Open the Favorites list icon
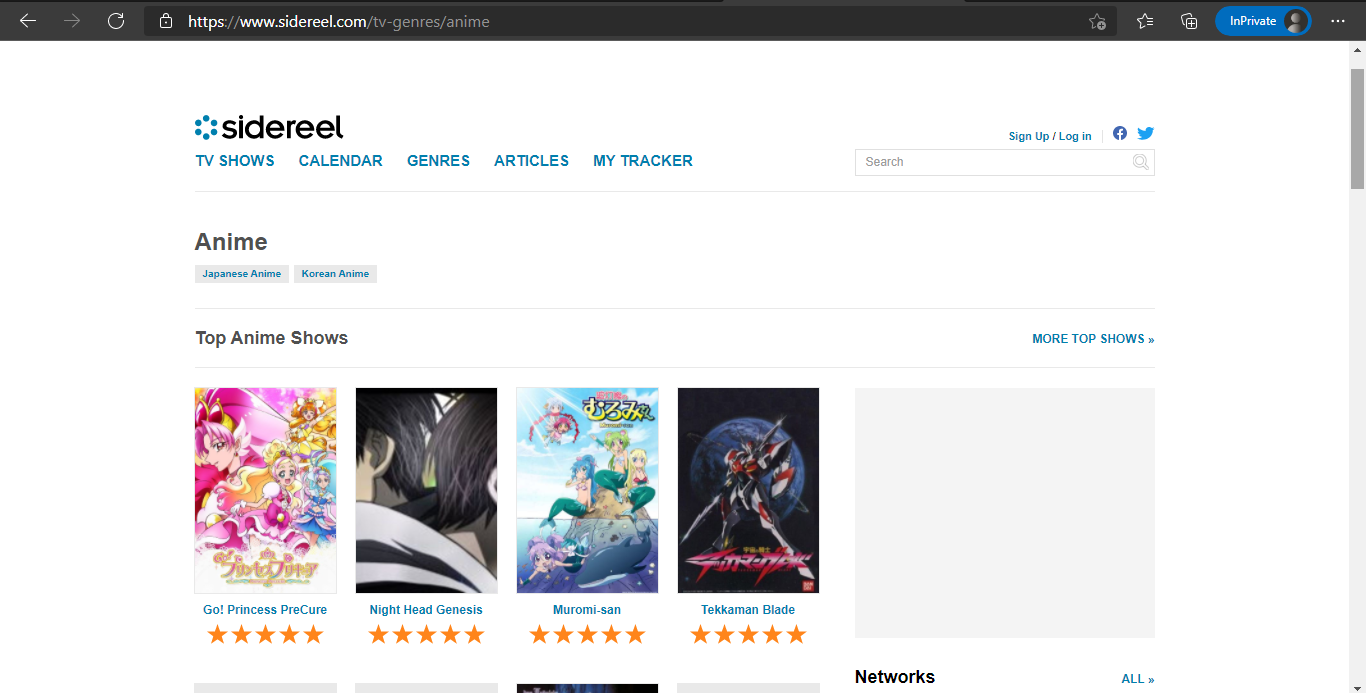This screenshot has width=1366, height=693. point(1145,21)
